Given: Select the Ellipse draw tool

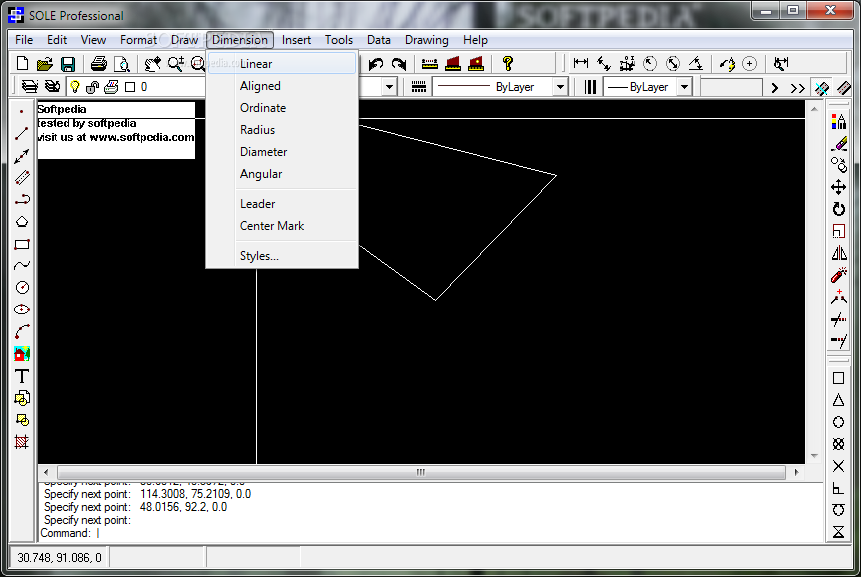Looking at the screenshot, I should pos(21,310).
